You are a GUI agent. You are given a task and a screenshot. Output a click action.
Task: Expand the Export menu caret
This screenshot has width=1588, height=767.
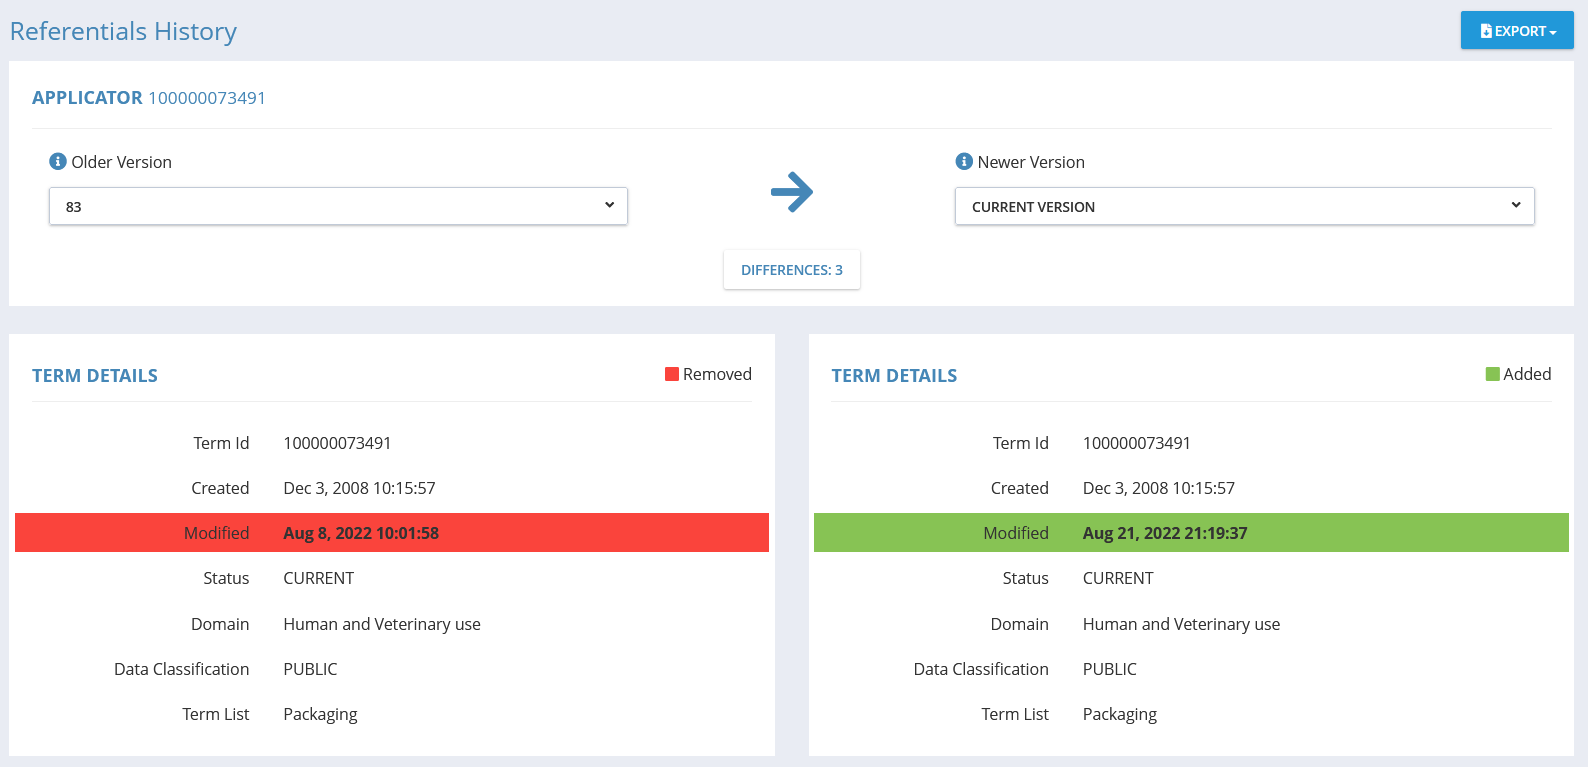coord(1553,32)
